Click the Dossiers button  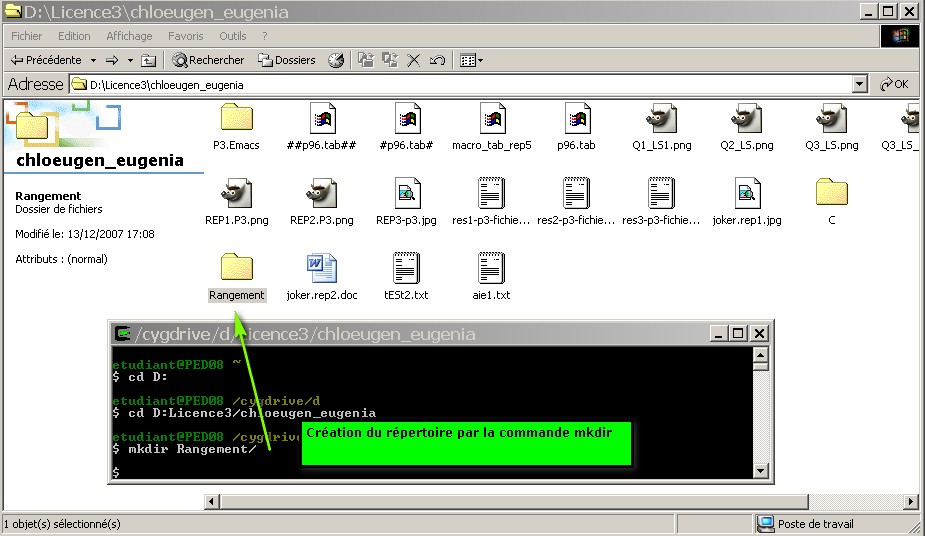pyautogui.click(x=287, y=60)
